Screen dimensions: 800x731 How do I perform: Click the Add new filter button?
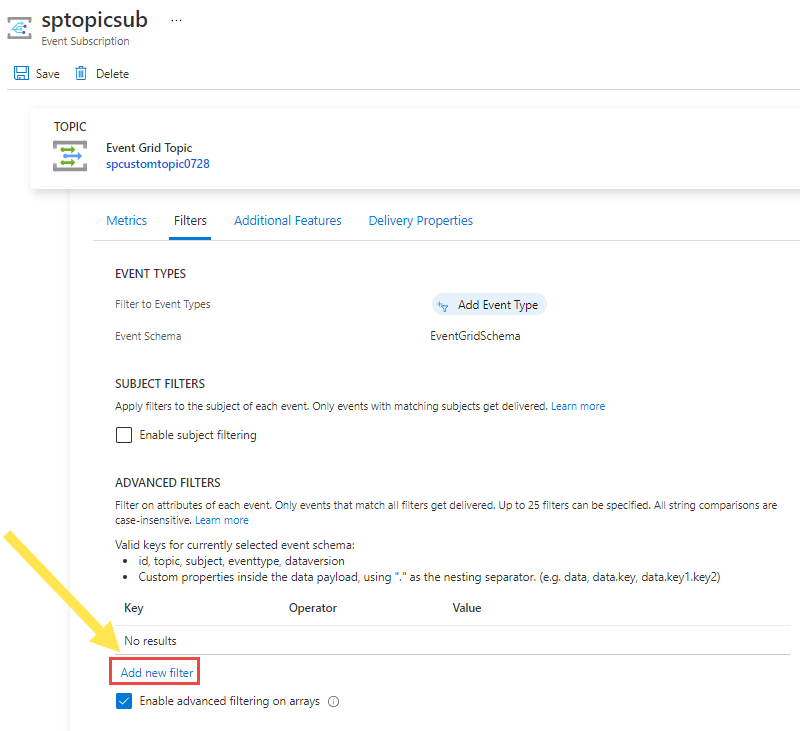tap(154, 671)
